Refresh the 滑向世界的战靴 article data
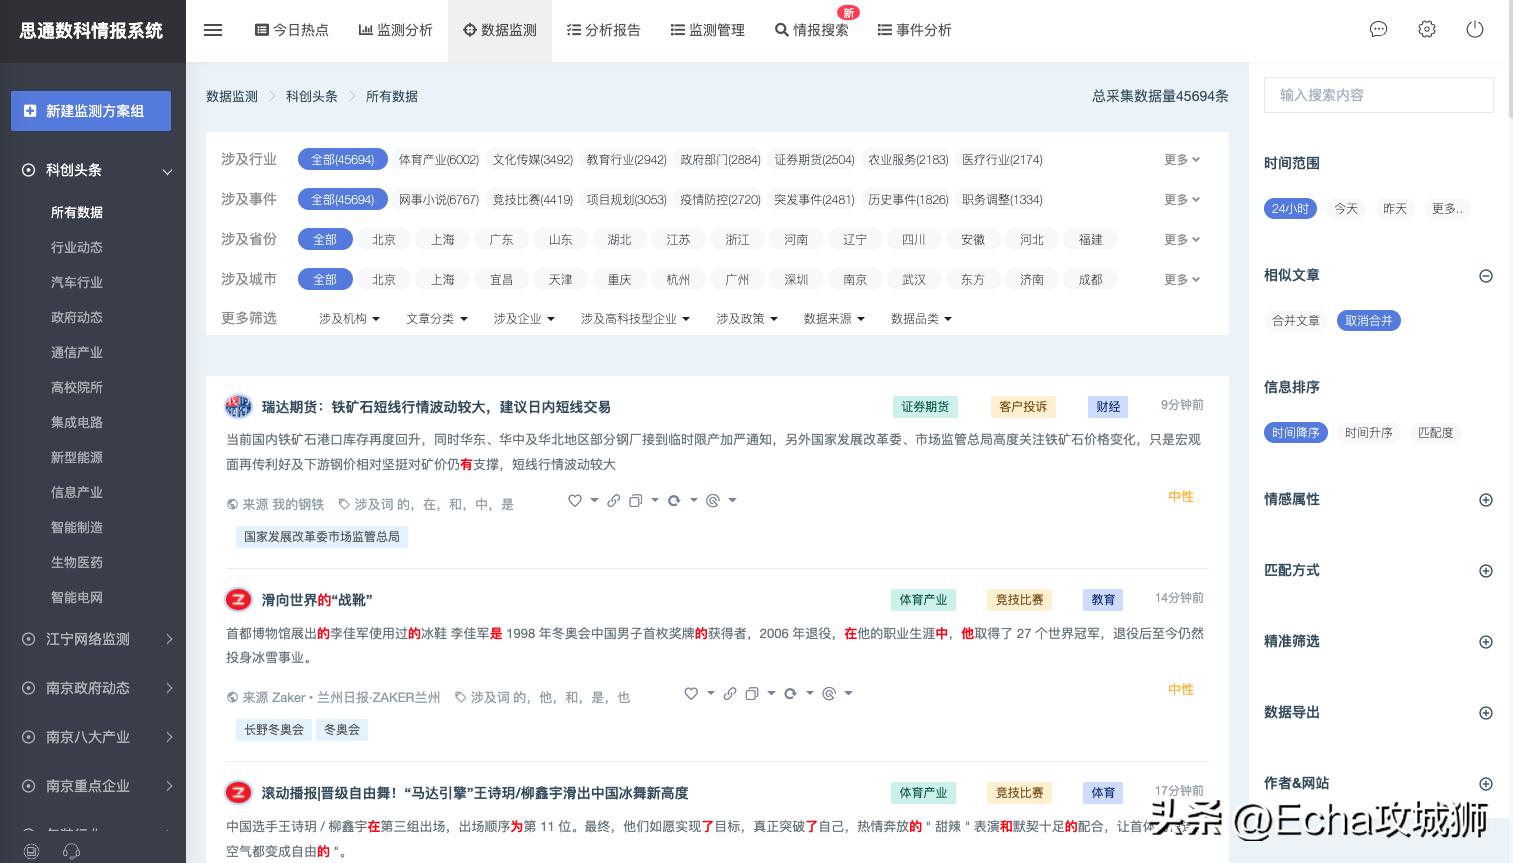Viewport: 1513px width, 863px height. (x=789, y=693)
